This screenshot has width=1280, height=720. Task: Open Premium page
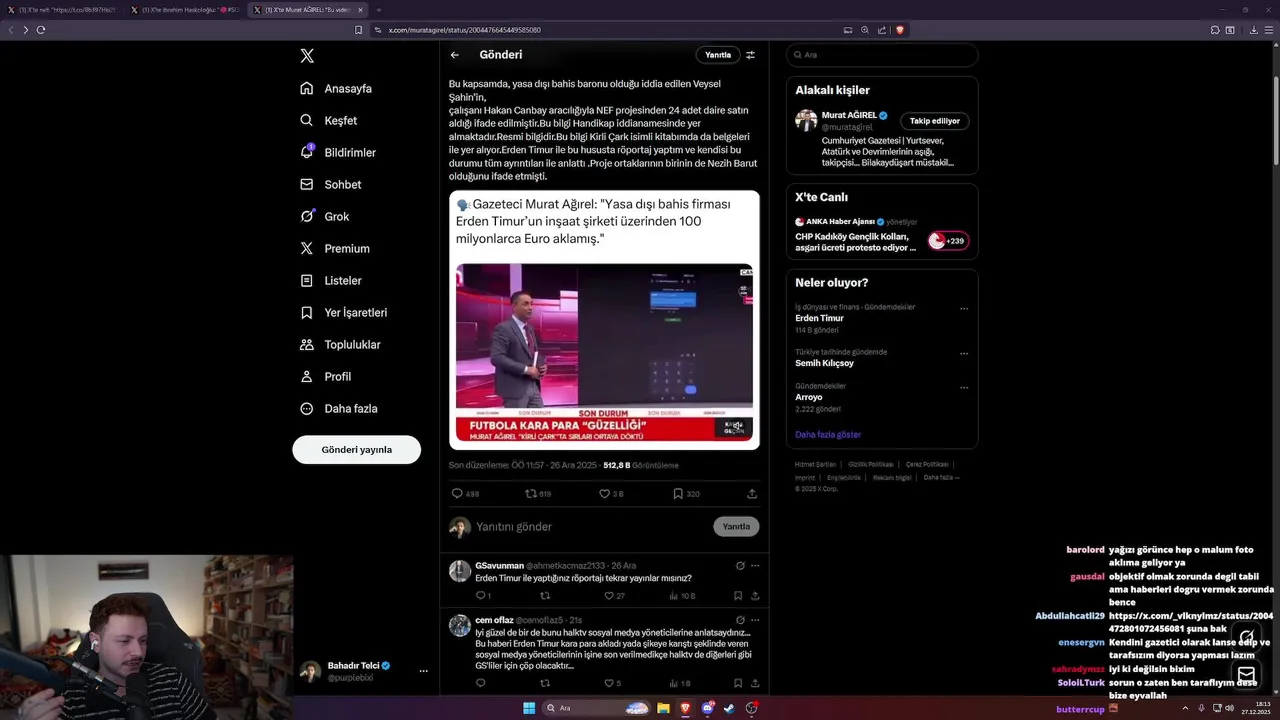(335, 248)
